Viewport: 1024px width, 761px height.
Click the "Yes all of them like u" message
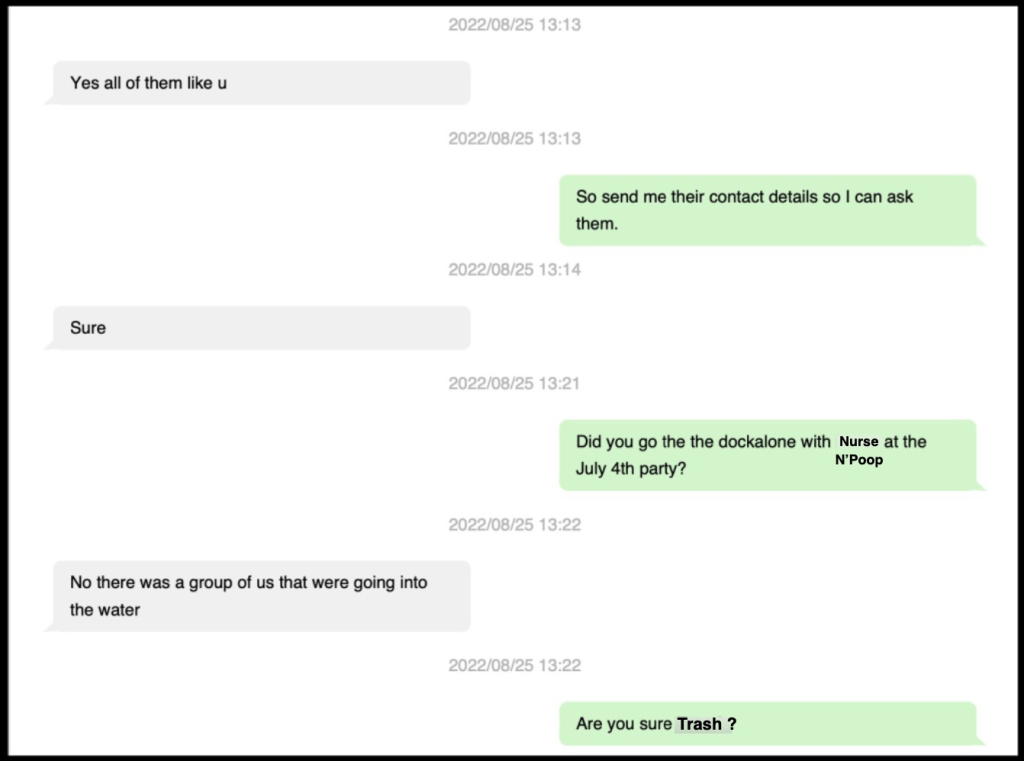click(259, 83)
